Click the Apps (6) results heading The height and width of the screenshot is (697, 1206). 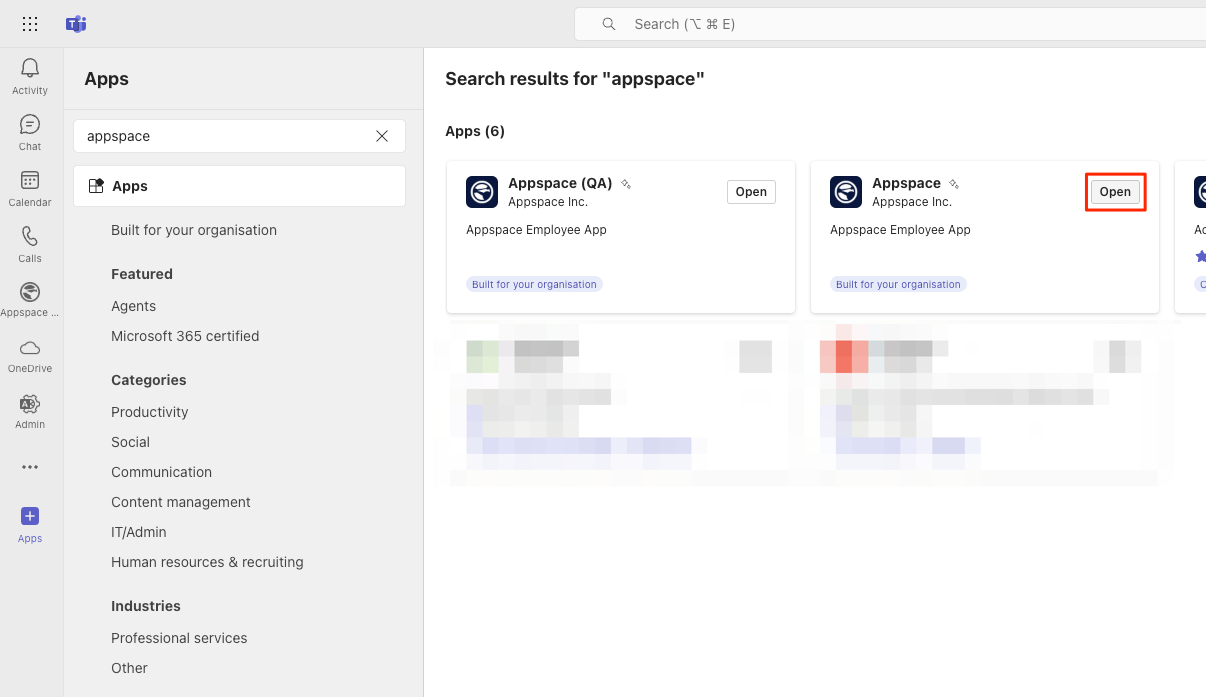coord(475,131)
